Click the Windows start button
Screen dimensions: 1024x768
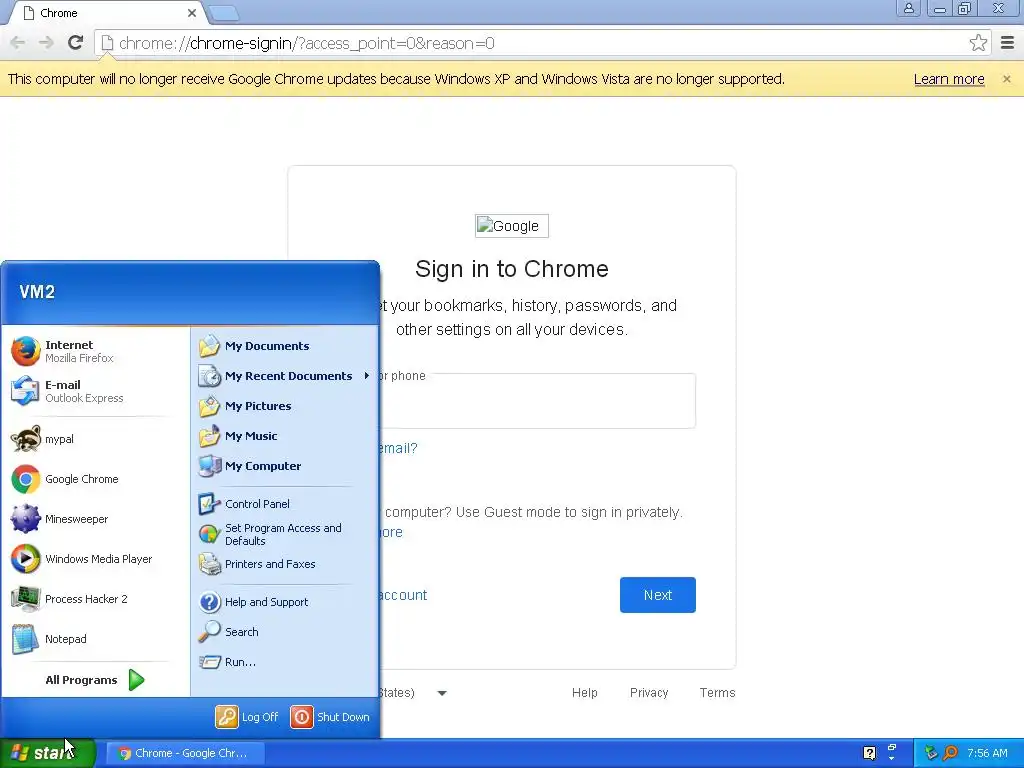(x=48, y=753)
